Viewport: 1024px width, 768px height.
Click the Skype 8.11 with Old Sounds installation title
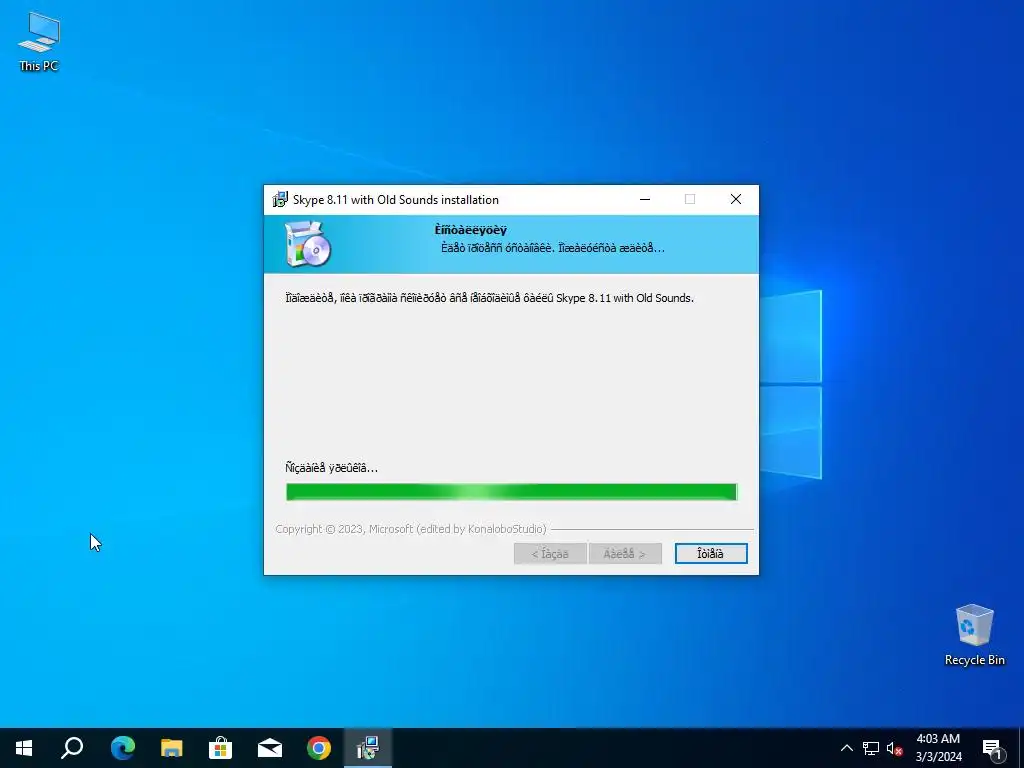[x=396, y=200]
